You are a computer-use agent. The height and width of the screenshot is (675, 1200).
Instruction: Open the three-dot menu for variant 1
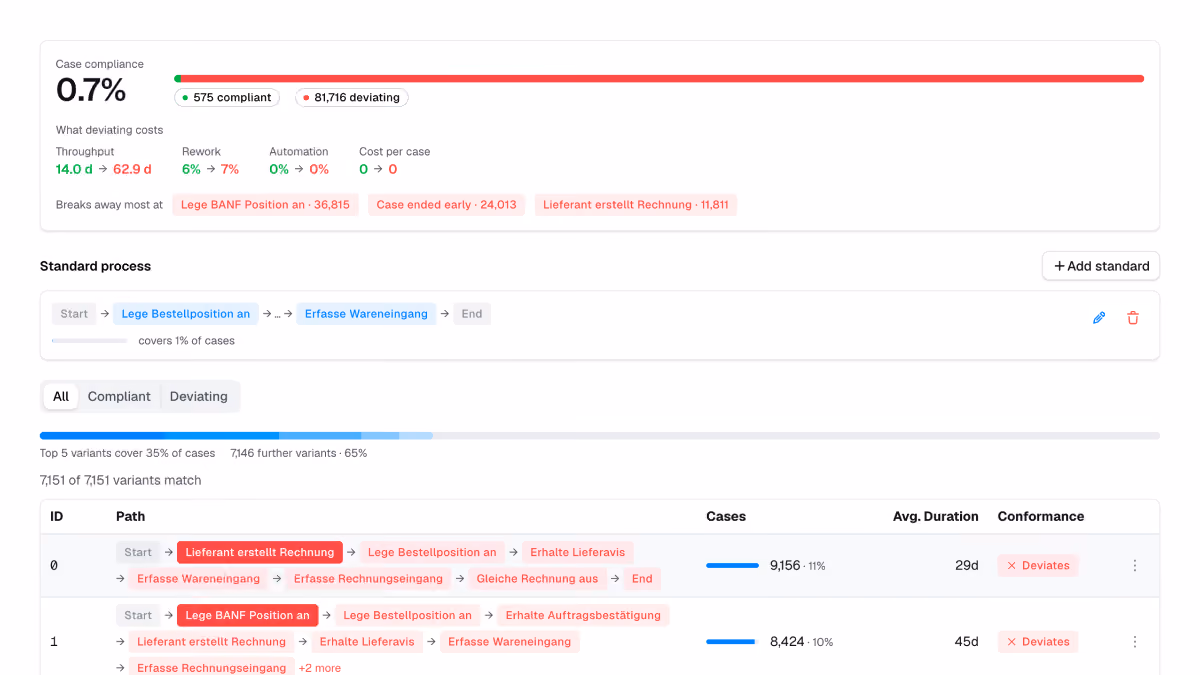click(1135, 642)
